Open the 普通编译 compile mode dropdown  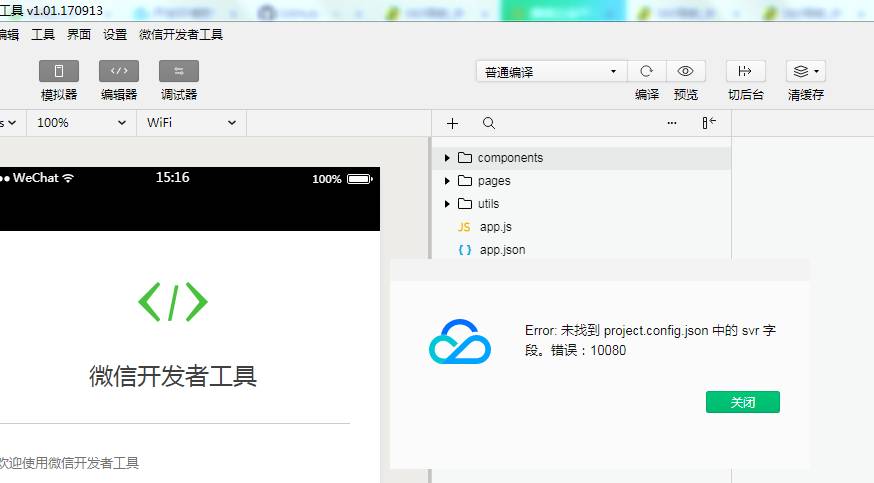[x=551, y=72]
